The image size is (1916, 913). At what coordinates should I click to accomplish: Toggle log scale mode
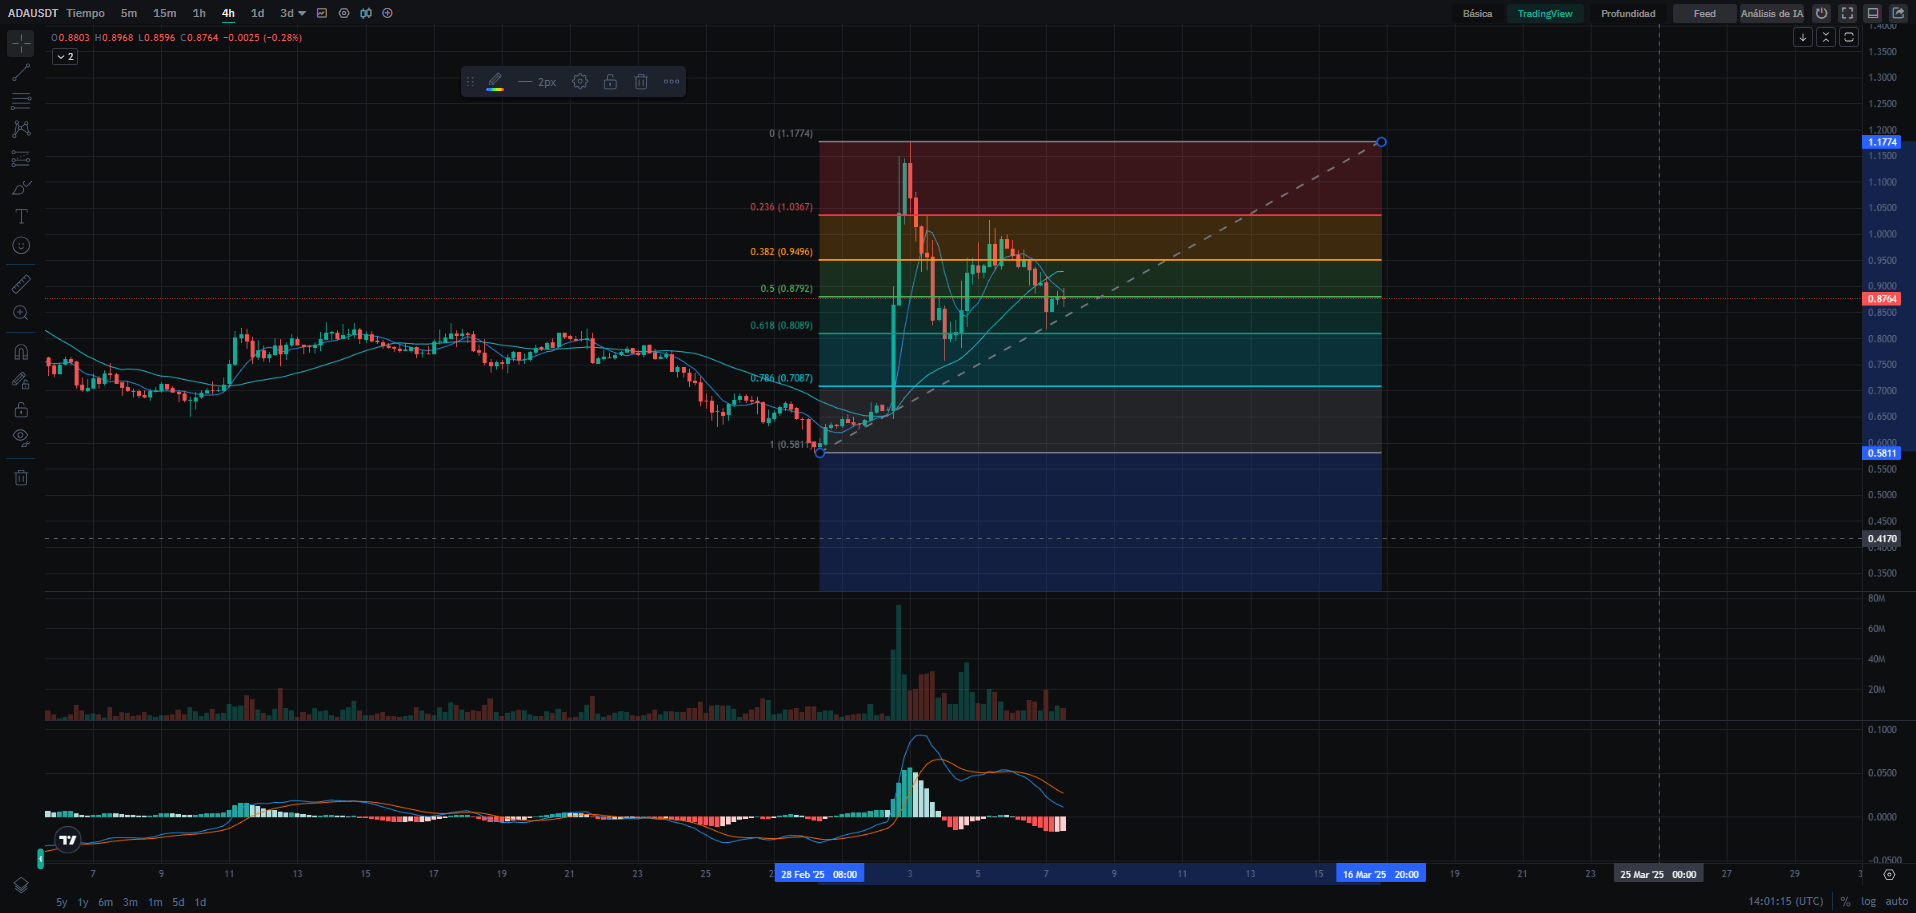click(1868, 902)
